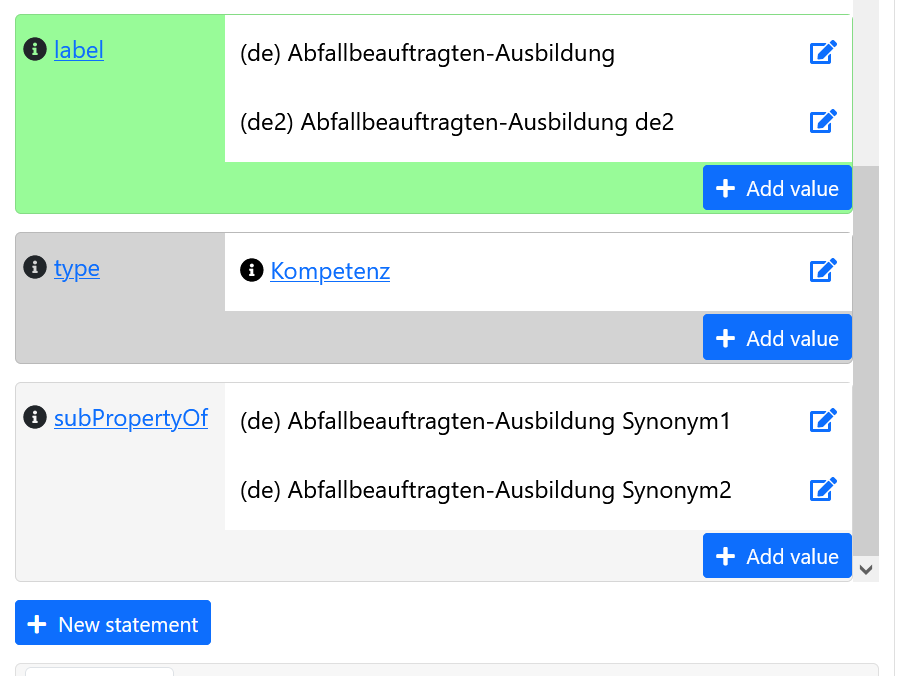
Task: Add a new value to subPropertyOf
Action: pos(777,556)
